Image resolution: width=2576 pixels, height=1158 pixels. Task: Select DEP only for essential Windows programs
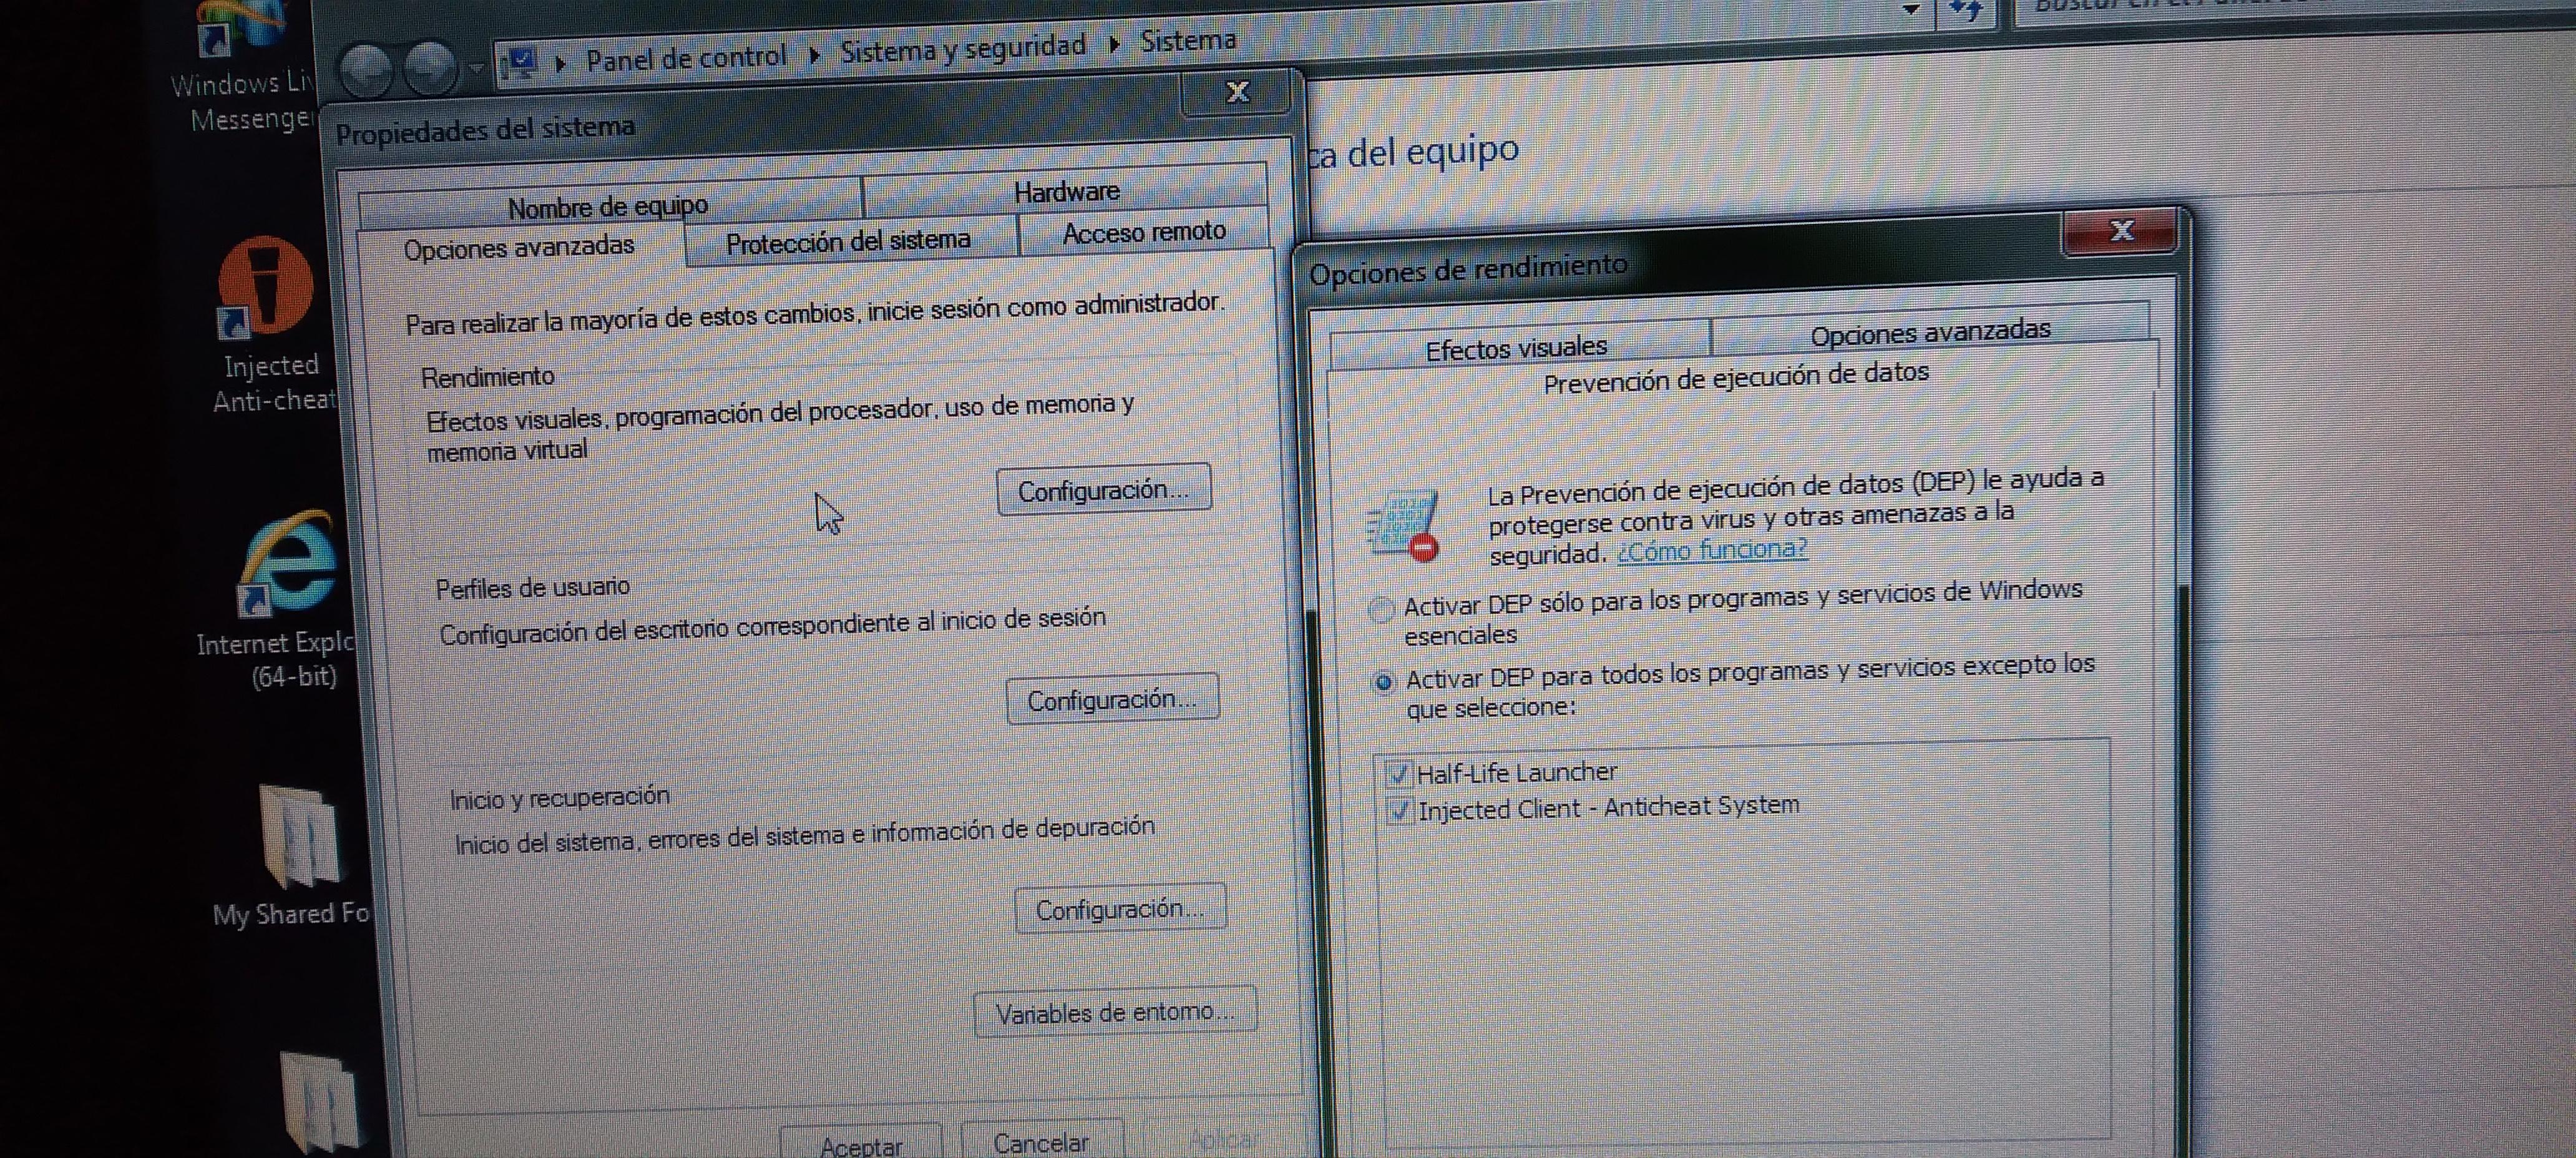tap(1381, 609)
